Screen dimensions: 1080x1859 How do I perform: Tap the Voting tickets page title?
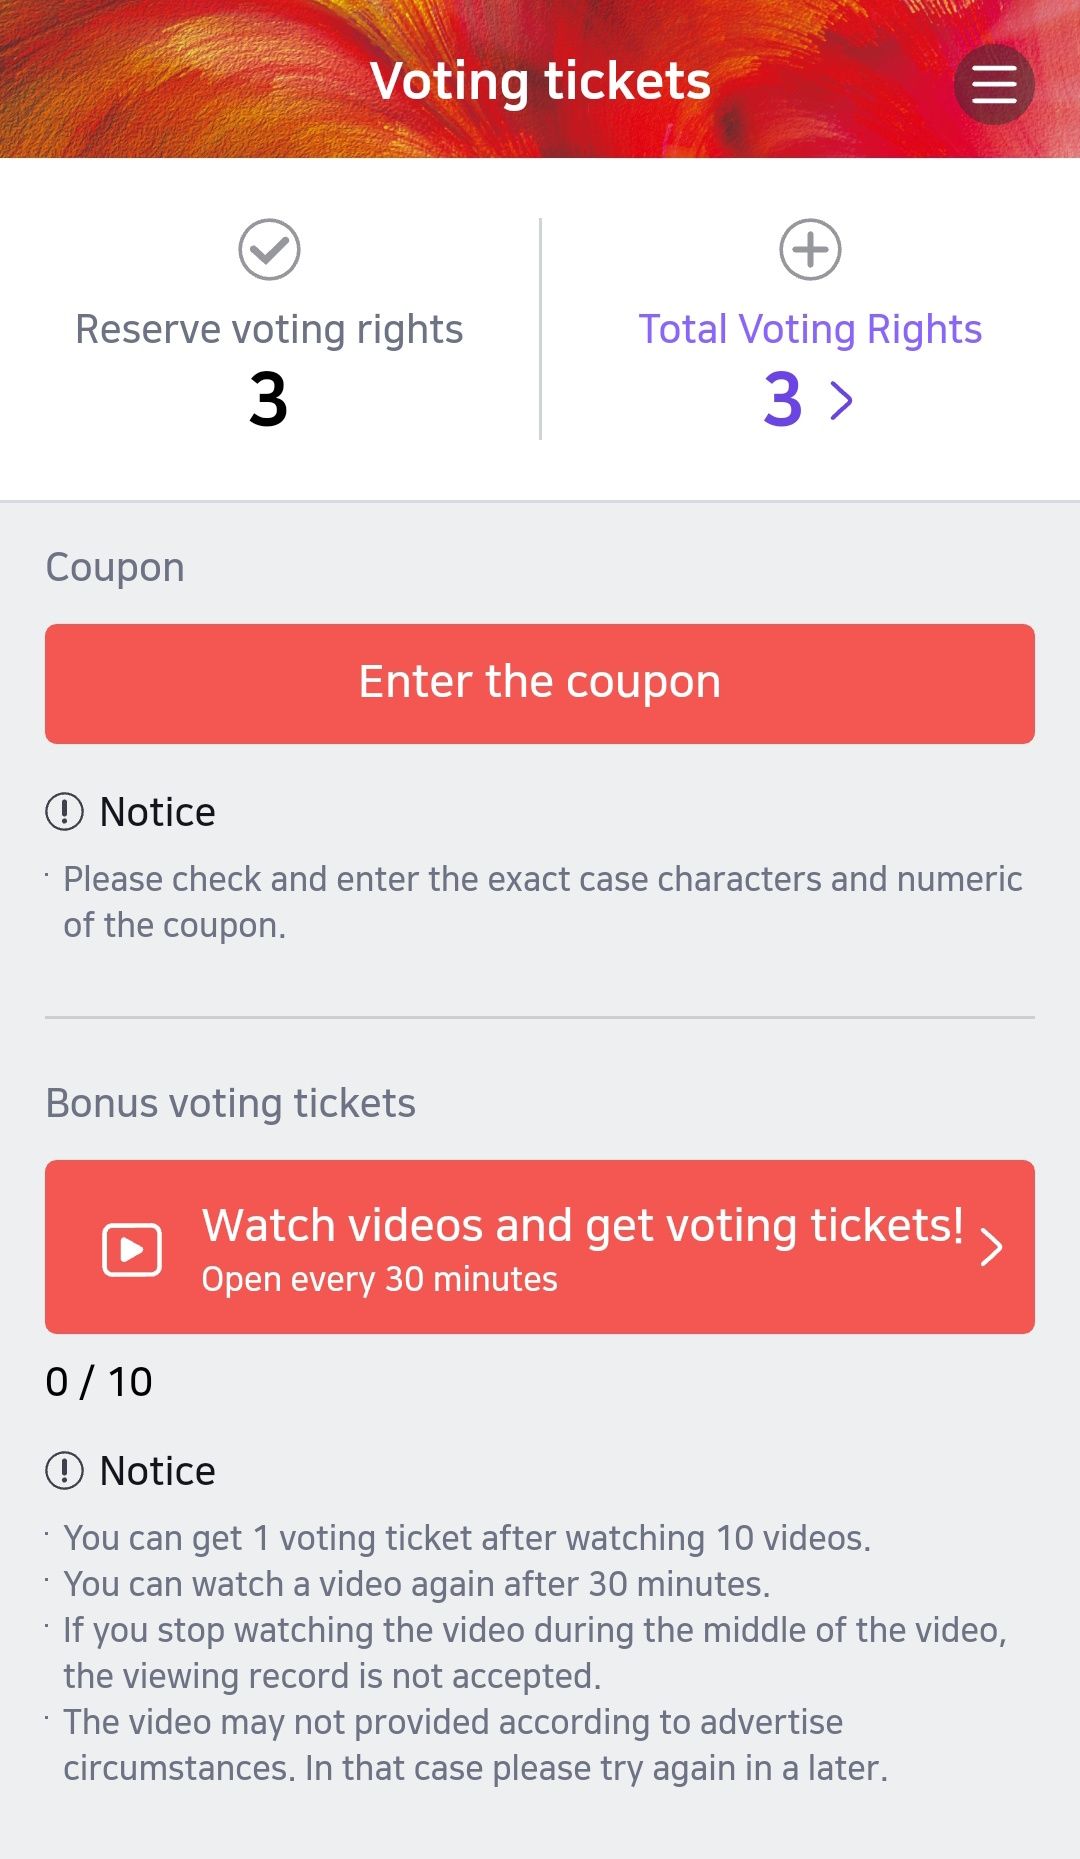point(540,81)
